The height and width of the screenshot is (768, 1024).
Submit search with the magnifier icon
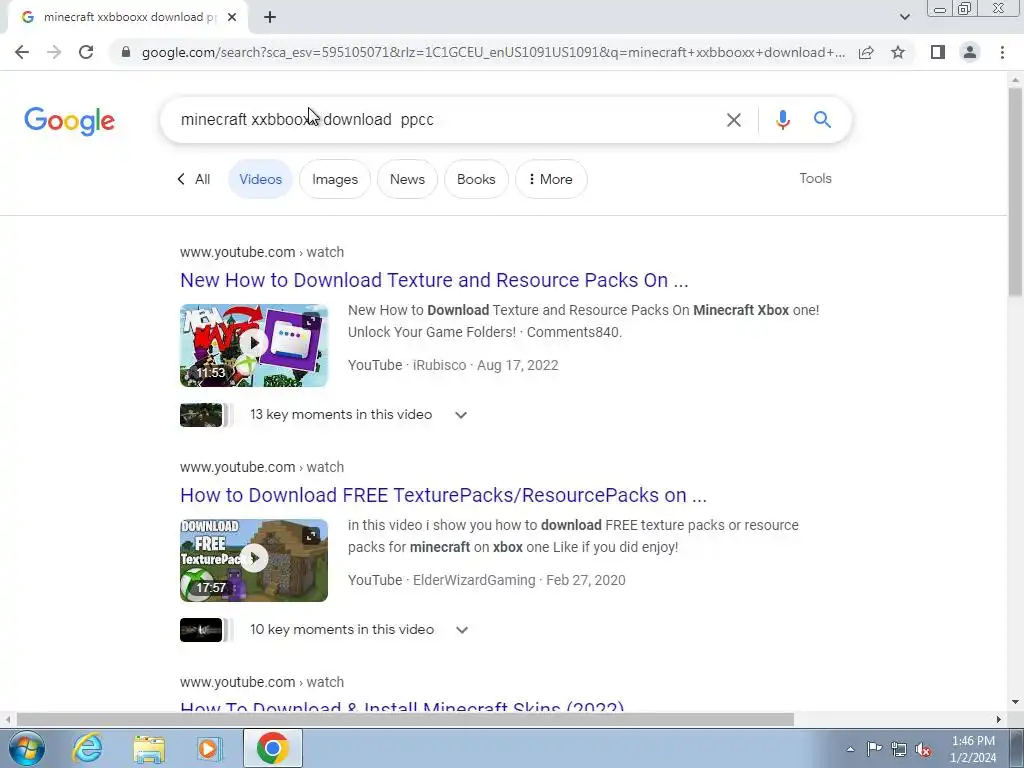pos(822,120)
